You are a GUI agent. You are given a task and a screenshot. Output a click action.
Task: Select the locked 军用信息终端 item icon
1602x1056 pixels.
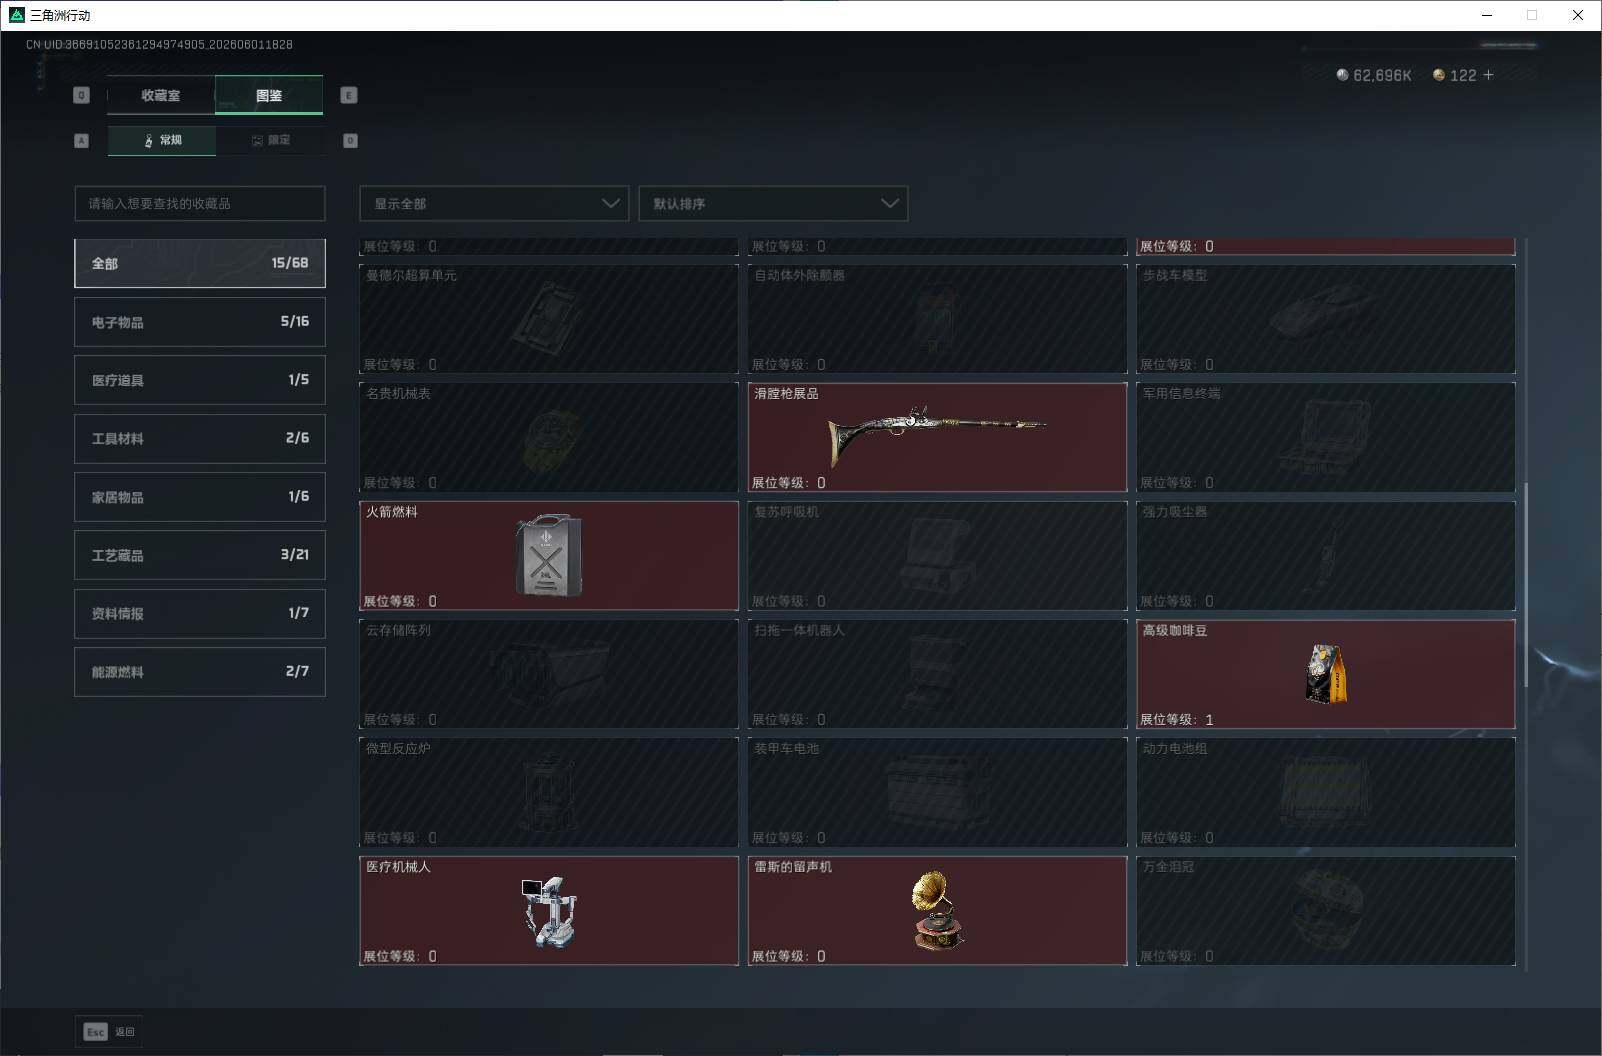tap(1326, 437)
